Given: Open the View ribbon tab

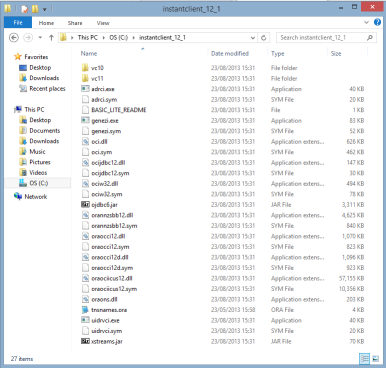Looking at the screenshot, I should click(x=103, y=23).
